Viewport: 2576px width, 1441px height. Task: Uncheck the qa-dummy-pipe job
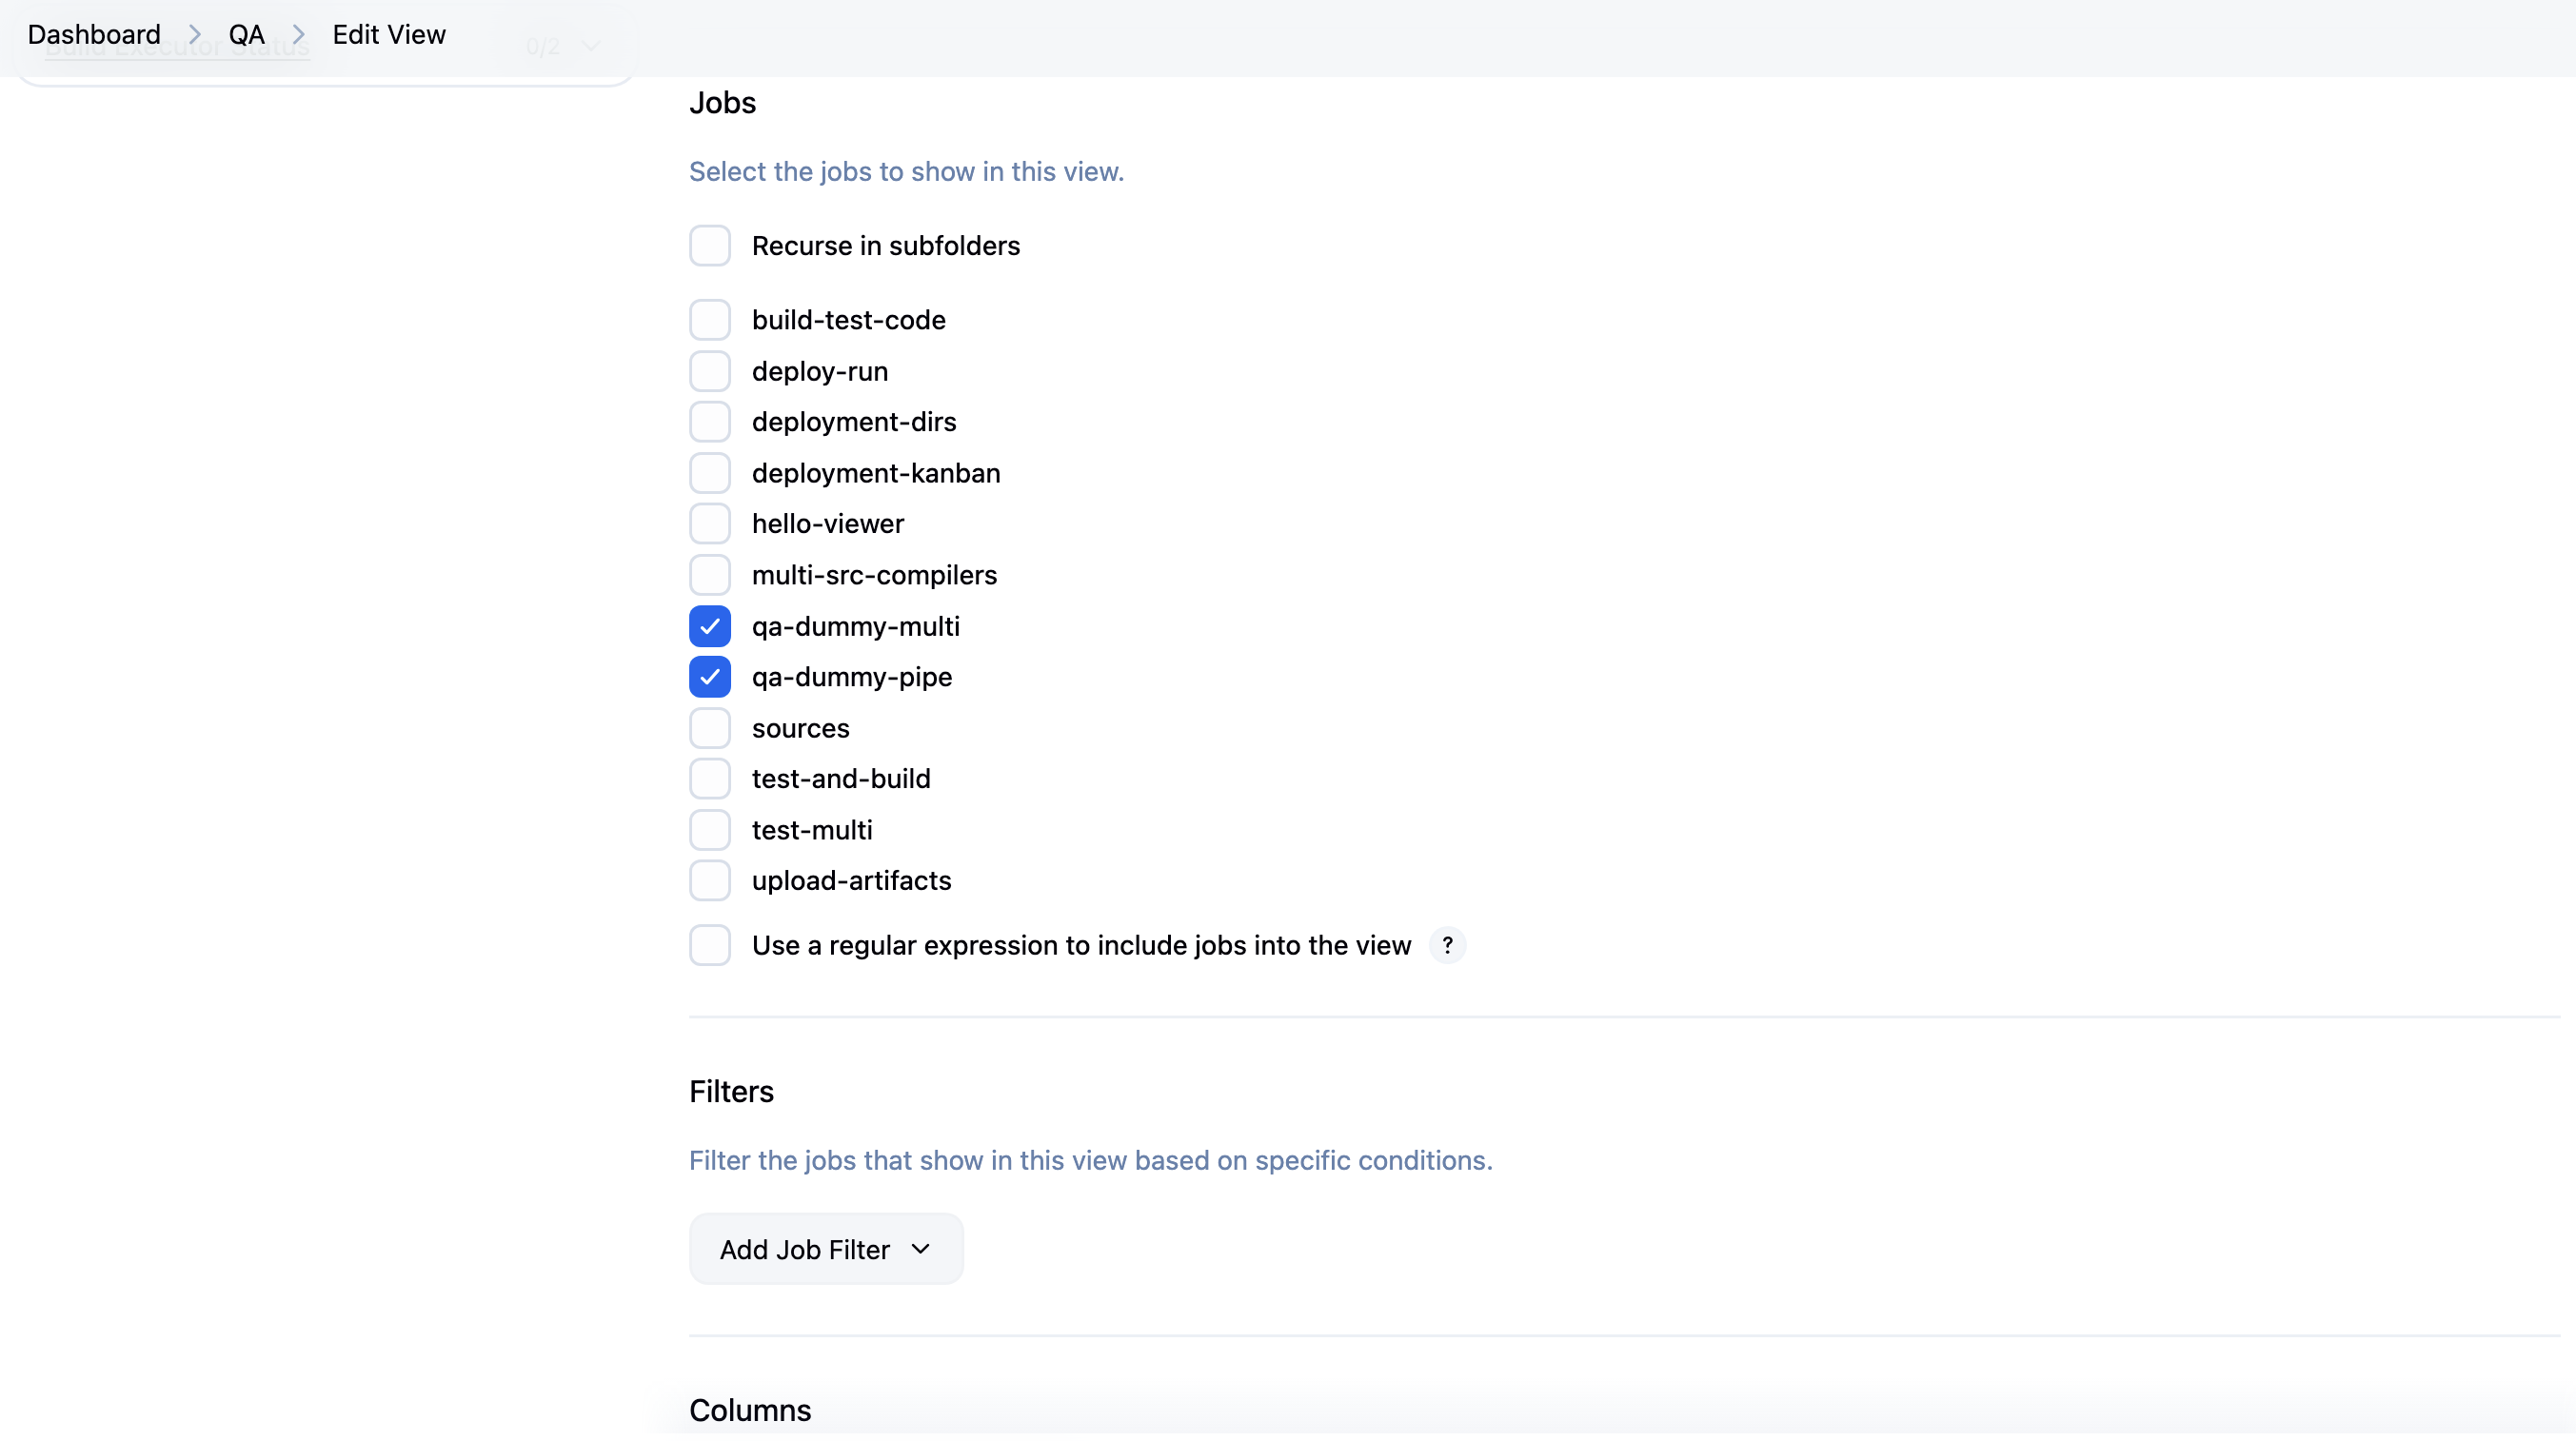710,677
